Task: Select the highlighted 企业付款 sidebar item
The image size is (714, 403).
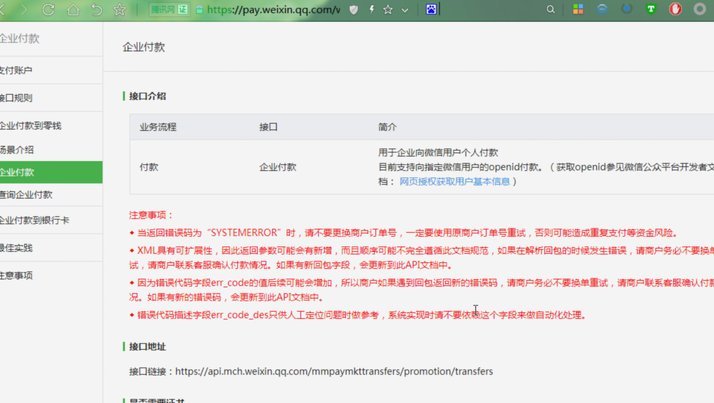Action: tap(51, 172)
